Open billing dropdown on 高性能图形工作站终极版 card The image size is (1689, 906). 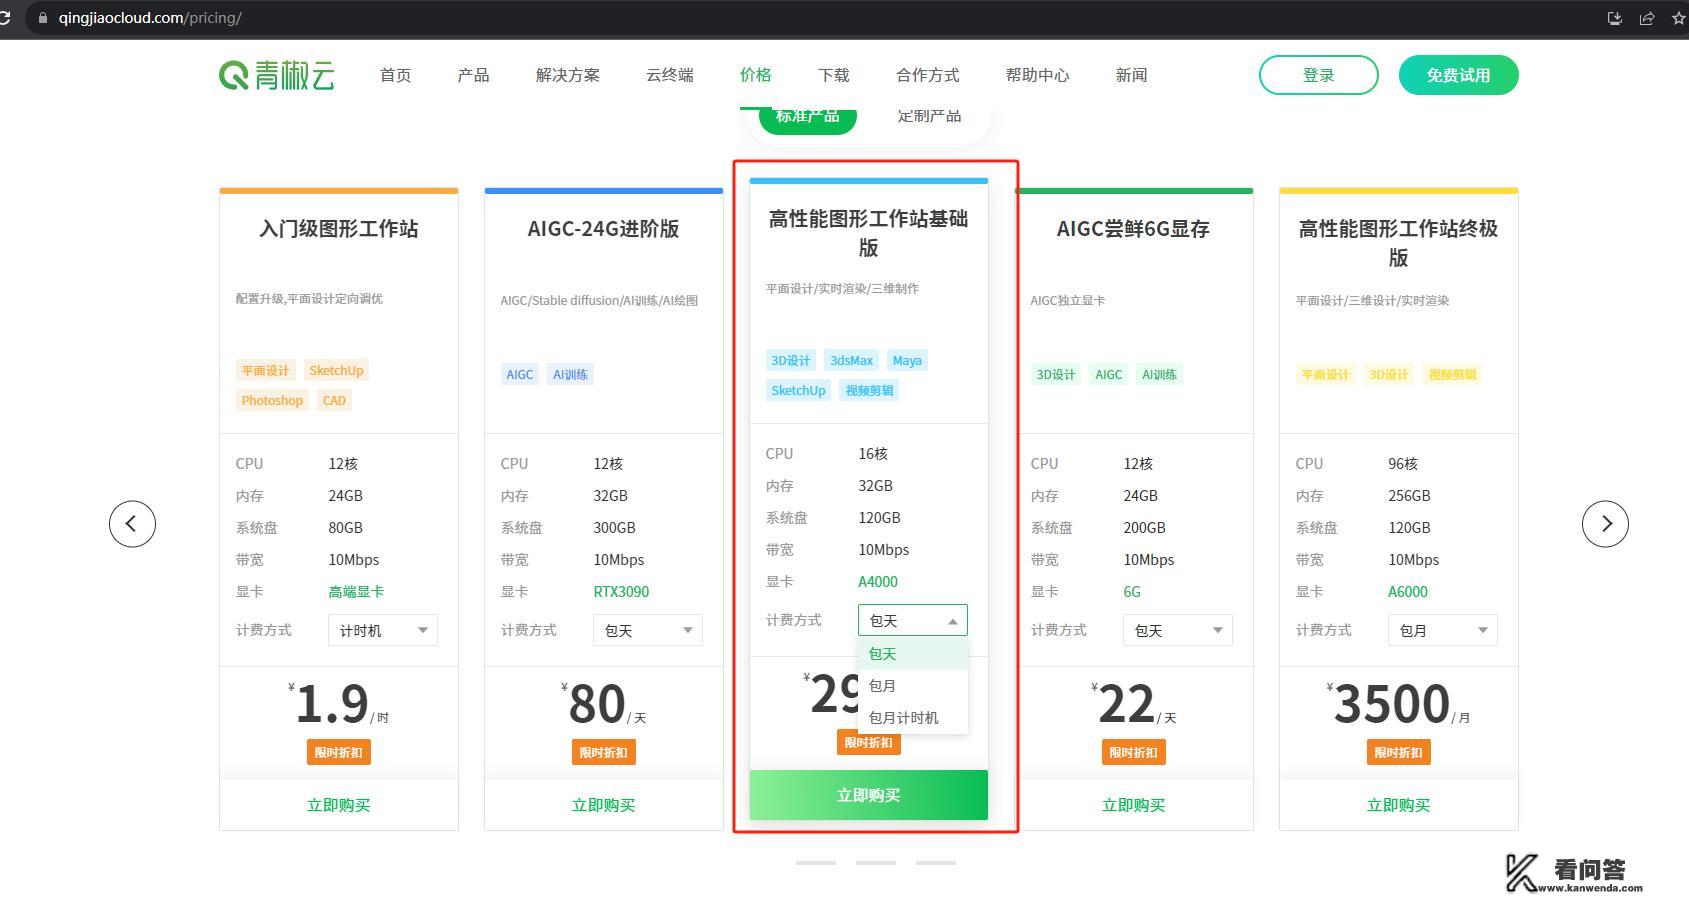1443,630
